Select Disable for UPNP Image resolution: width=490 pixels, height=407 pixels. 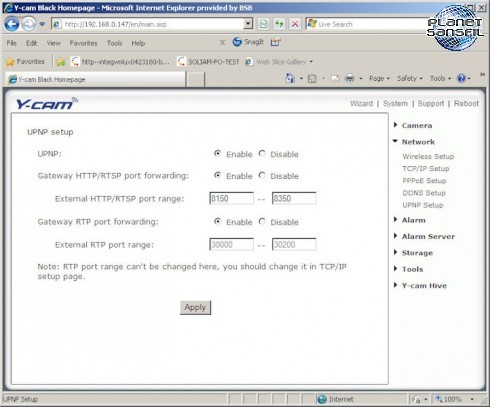point(262,154)
